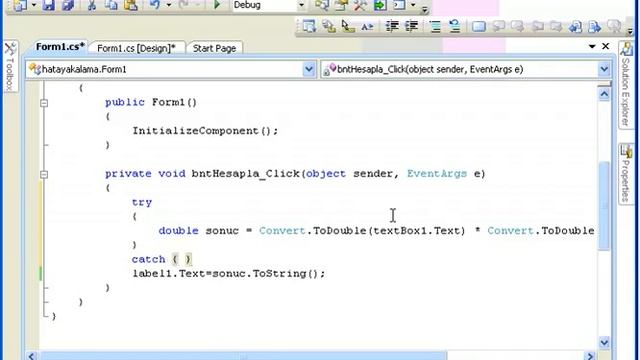
Task: Collapse the bntHesapla_Click method outline
Action: point(44,175)
